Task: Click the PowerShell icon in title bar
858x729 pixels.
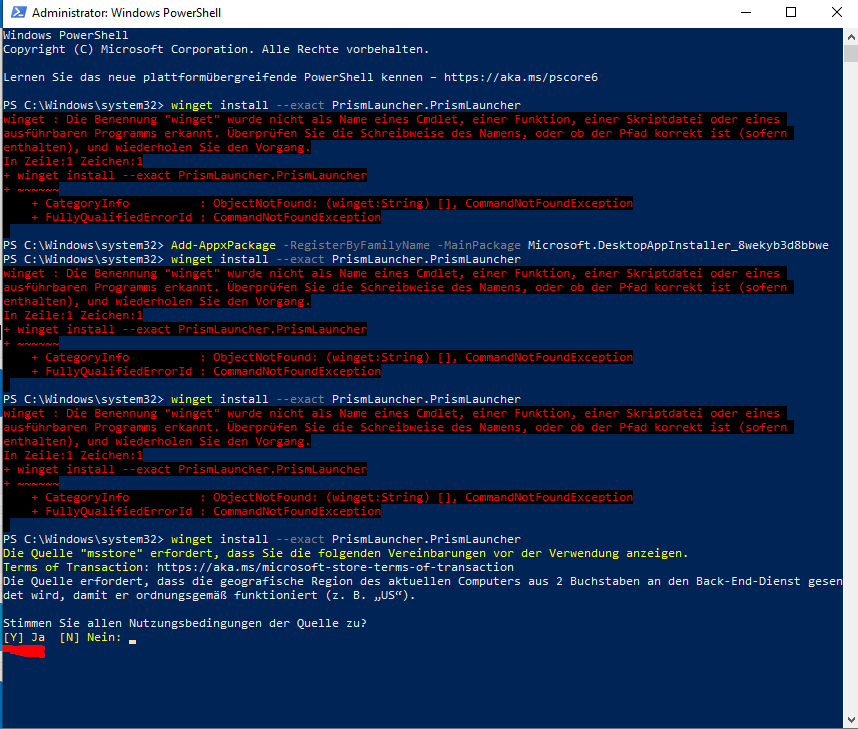Action: pyautogui.click(x=16, y=13)
